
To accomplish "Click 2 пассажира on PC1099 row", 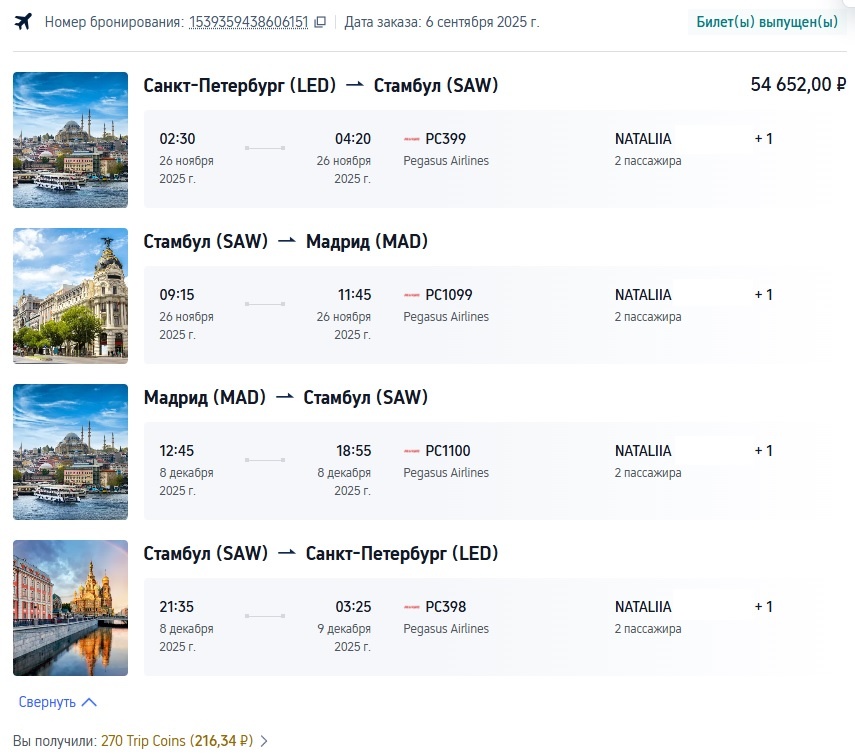I will tap(648, 317).
